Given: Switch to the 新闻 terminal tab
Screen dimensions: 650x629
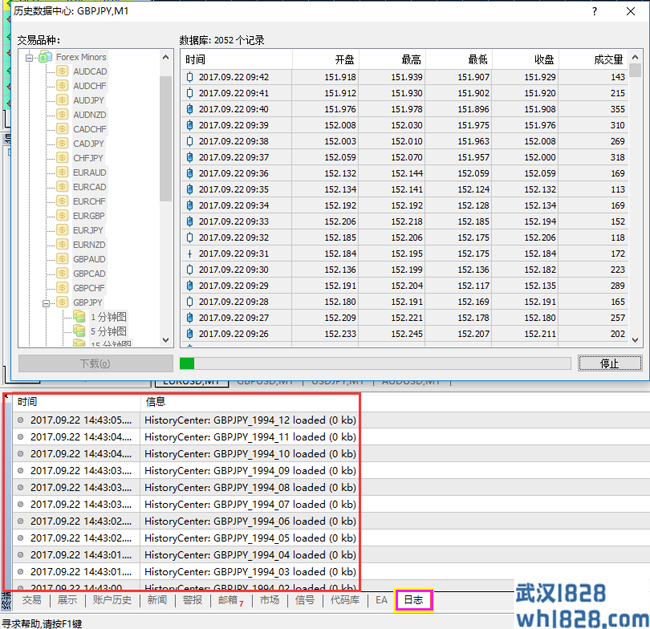Looking at the screenshot, I should [x=157, y=600].
